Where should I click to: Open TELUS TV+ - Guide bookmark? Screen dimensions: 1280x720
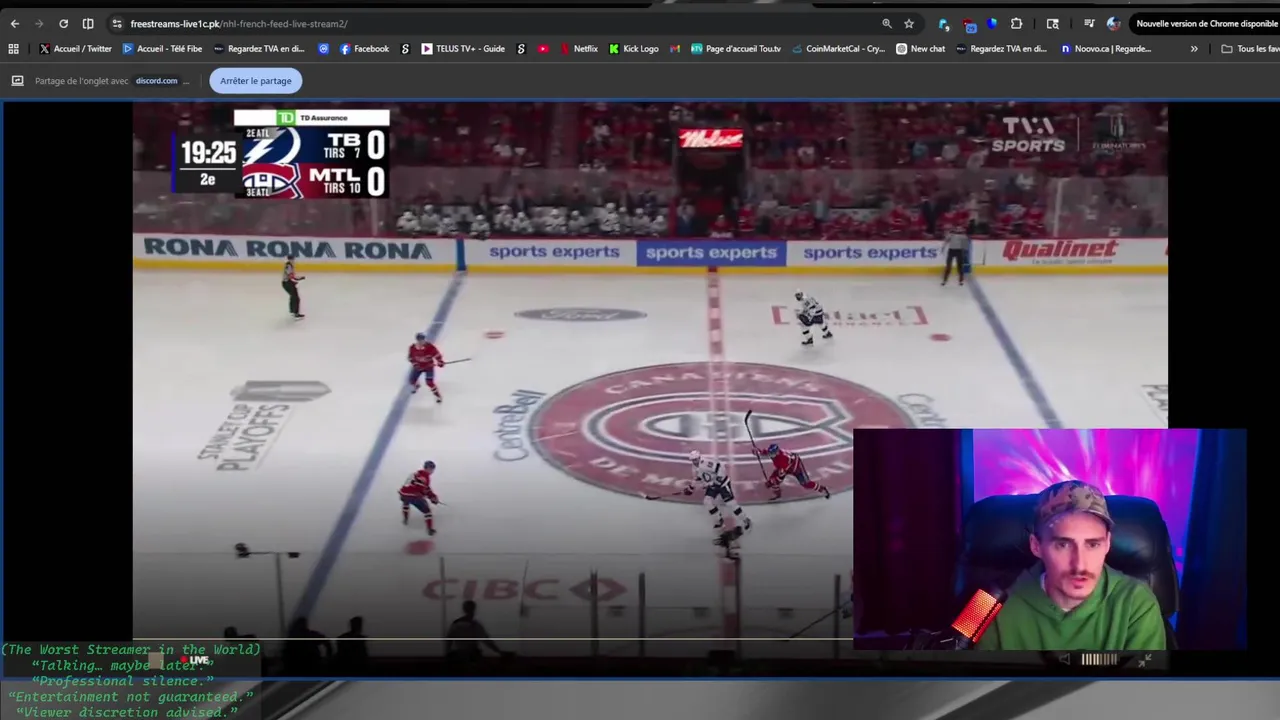(463, 48)
